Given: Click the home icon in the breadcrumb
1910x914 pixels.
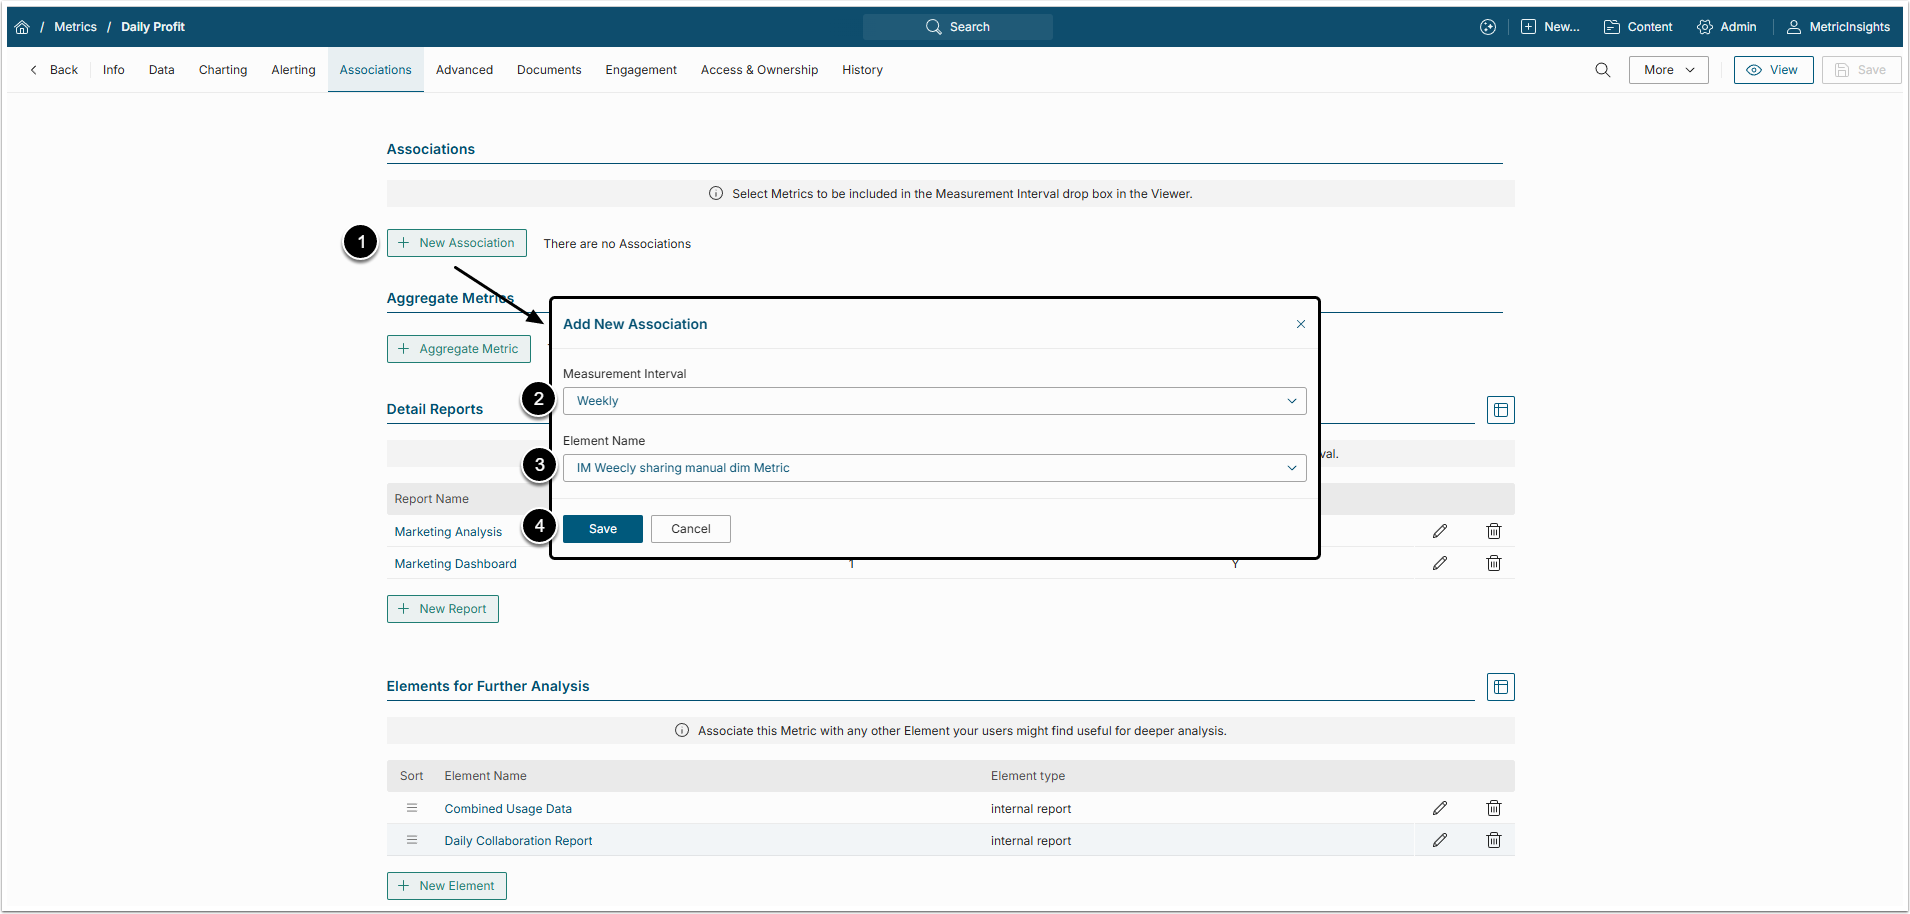Looking at the screenshot, I should (22, 27).
